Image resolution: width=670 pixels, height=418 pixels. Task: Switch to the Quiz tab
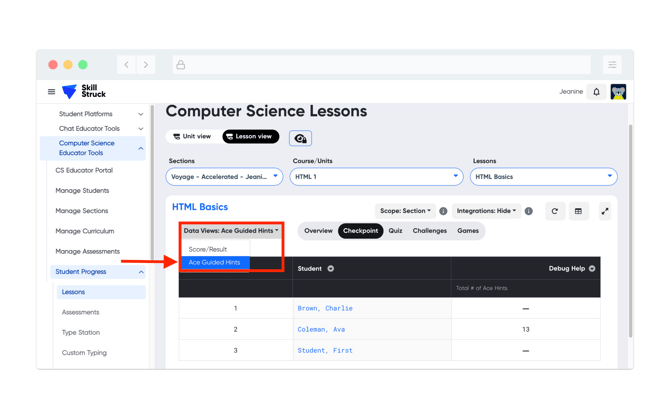click(395, 231)
